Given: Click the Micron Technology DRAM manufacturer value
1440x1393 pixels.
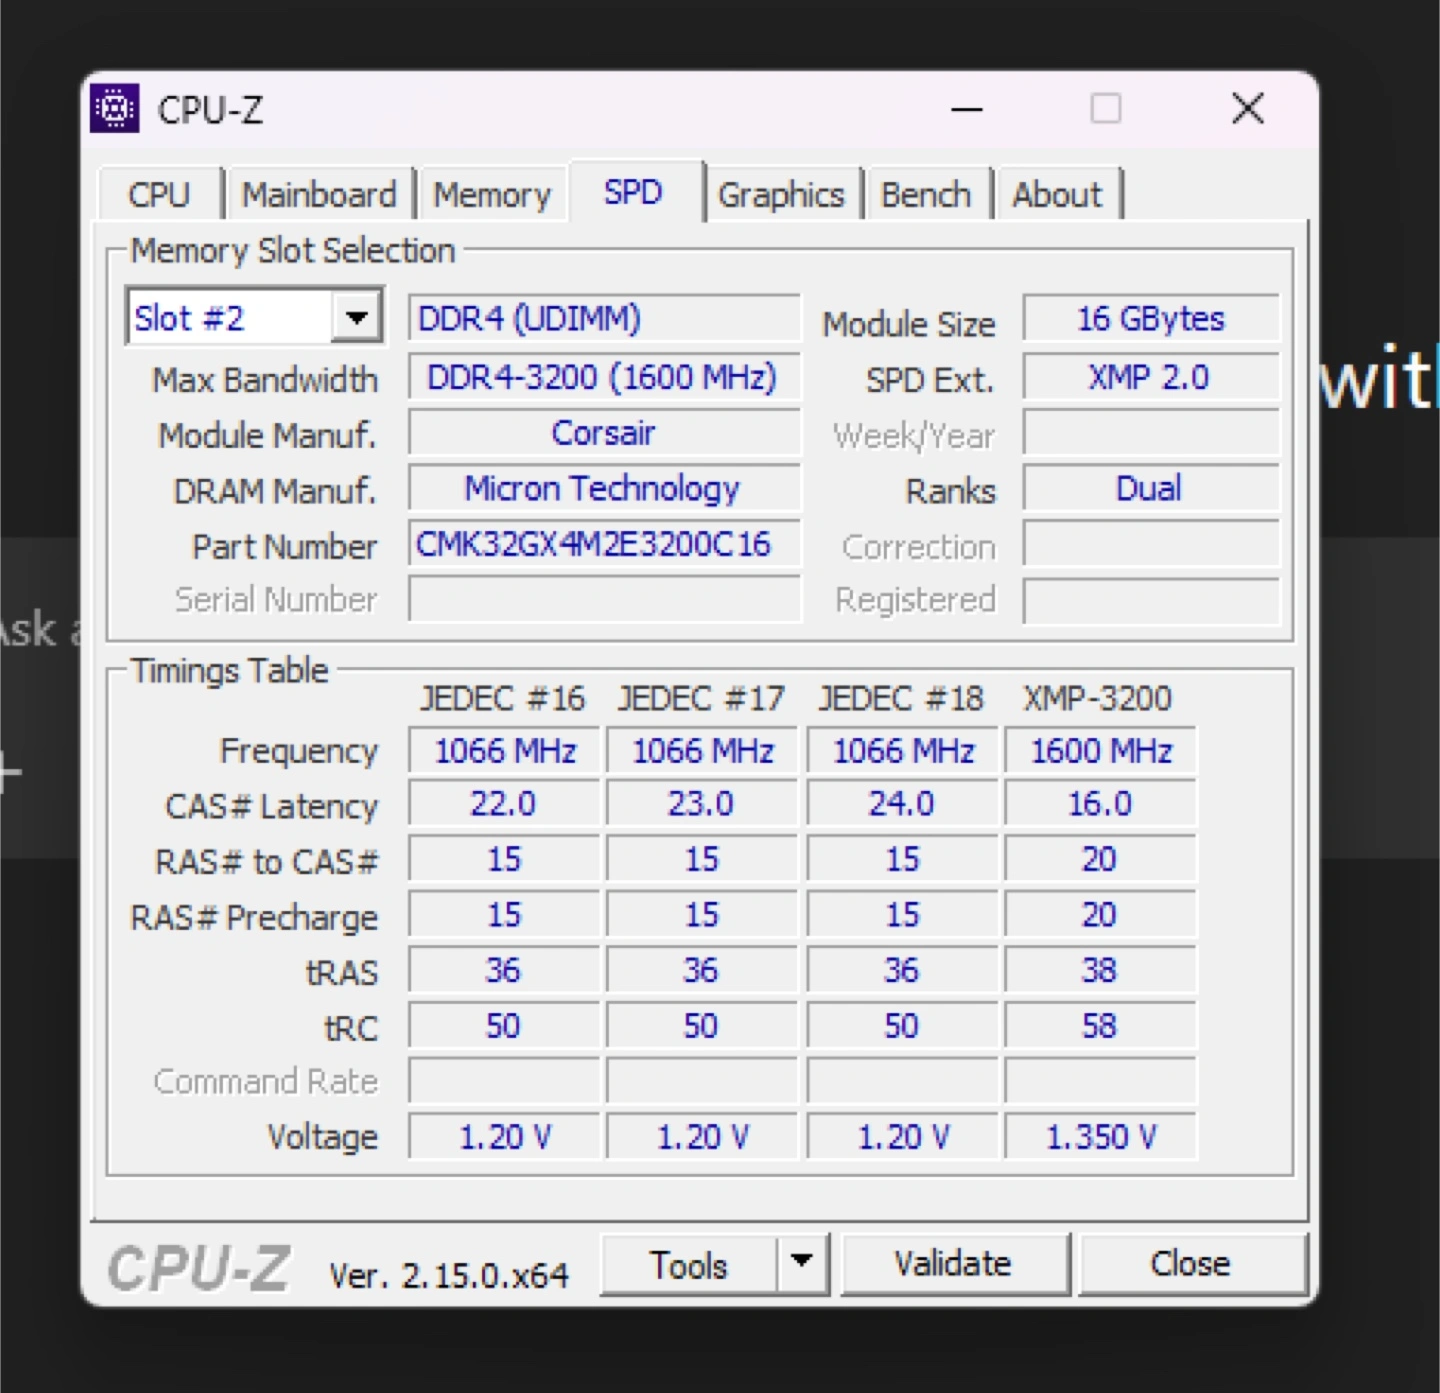Looking at the screenshot, I should point(604,488).
